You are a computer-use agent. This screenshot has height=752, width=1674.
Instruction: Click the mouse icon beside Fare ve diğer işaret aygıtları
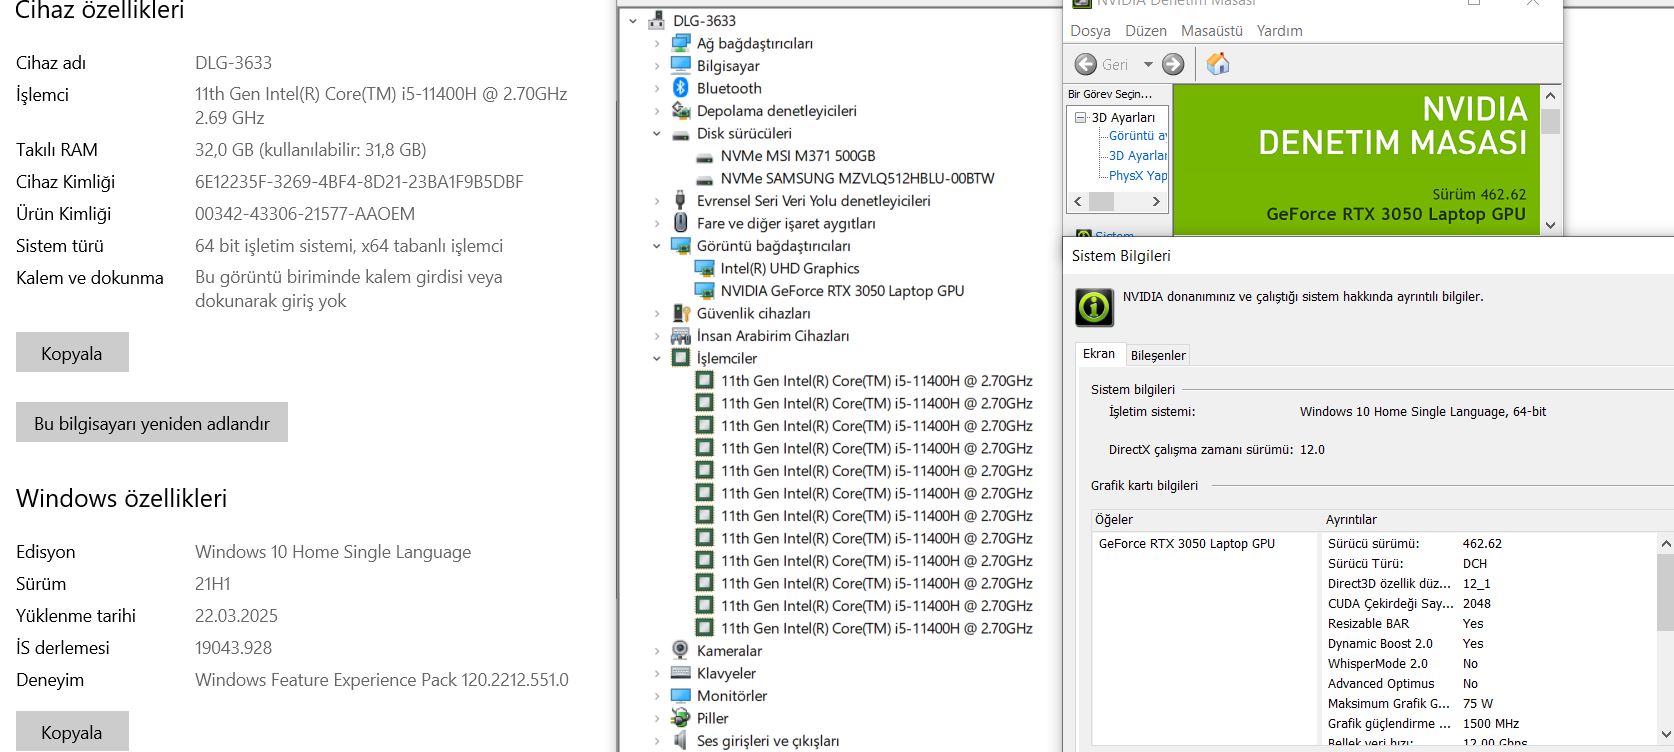tap(681, 223)
